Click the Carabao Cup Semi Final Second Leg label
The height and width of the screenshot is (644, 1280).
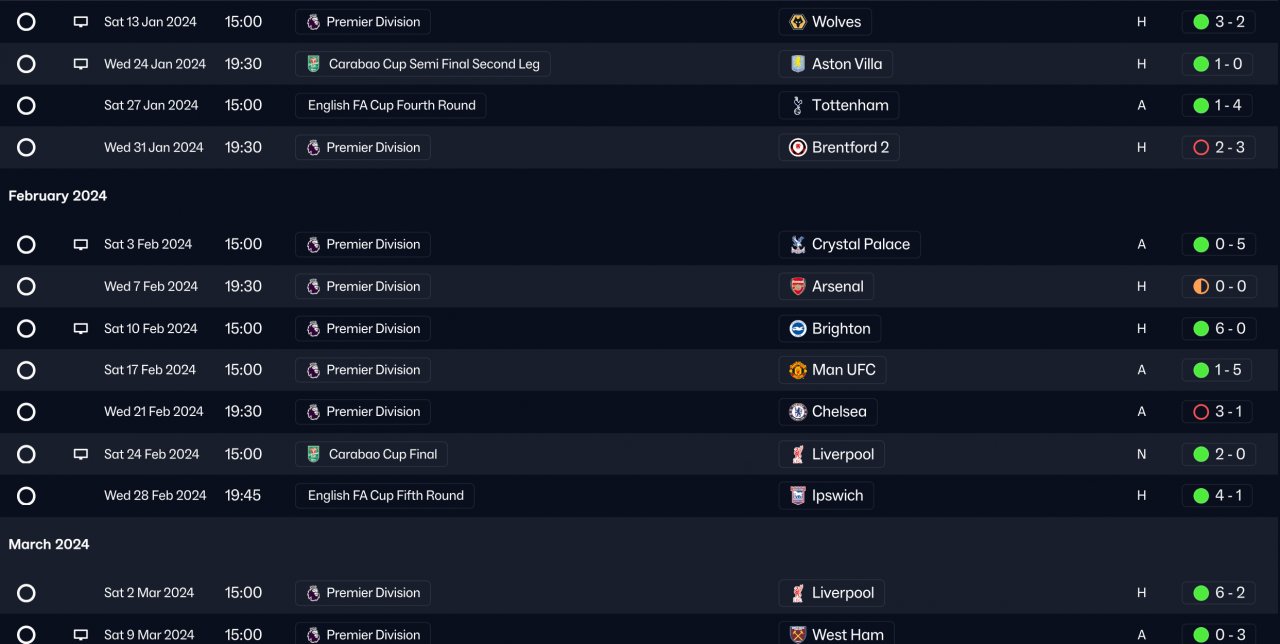[433, 64]
